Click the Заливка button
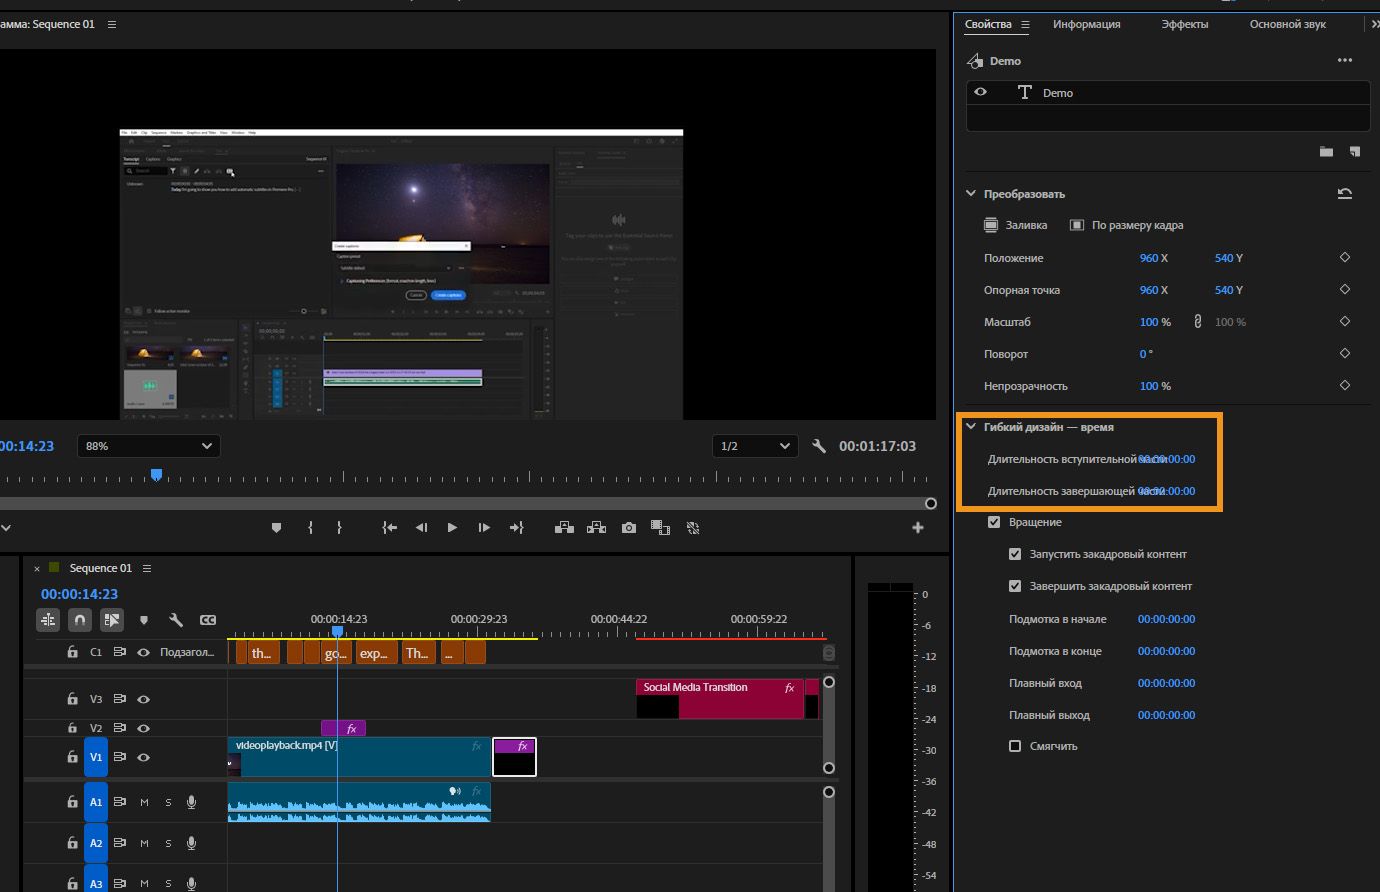1380x892 pixels. pyautogui.click(x=1015, y=225)
